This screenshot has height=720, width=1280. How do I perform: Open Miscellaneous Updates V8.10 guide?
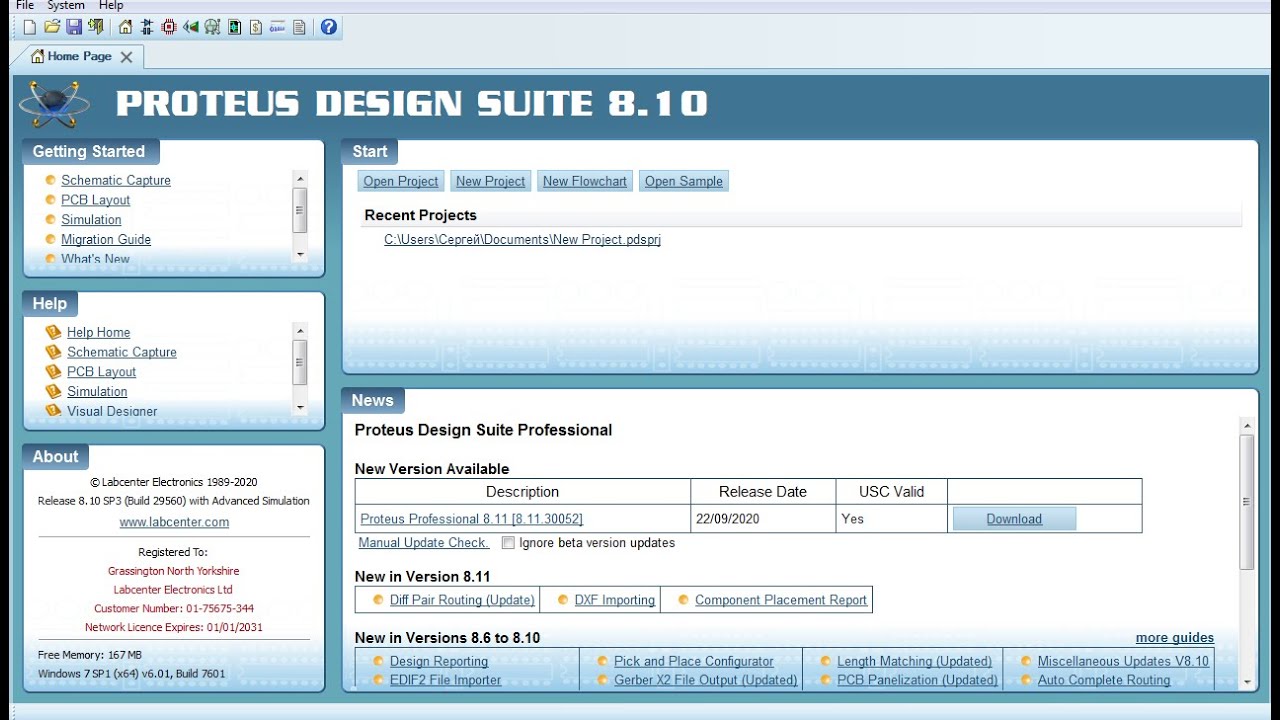coord(1123,661)
